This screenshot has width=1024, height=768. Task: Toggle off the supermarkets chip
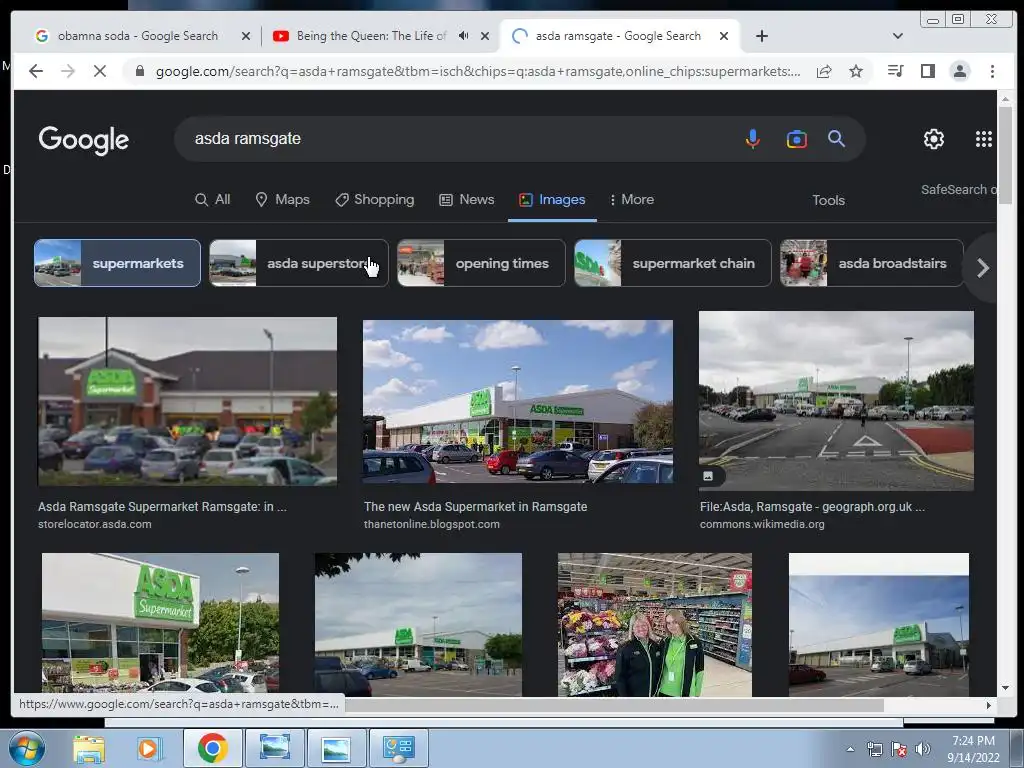point(118,263)
